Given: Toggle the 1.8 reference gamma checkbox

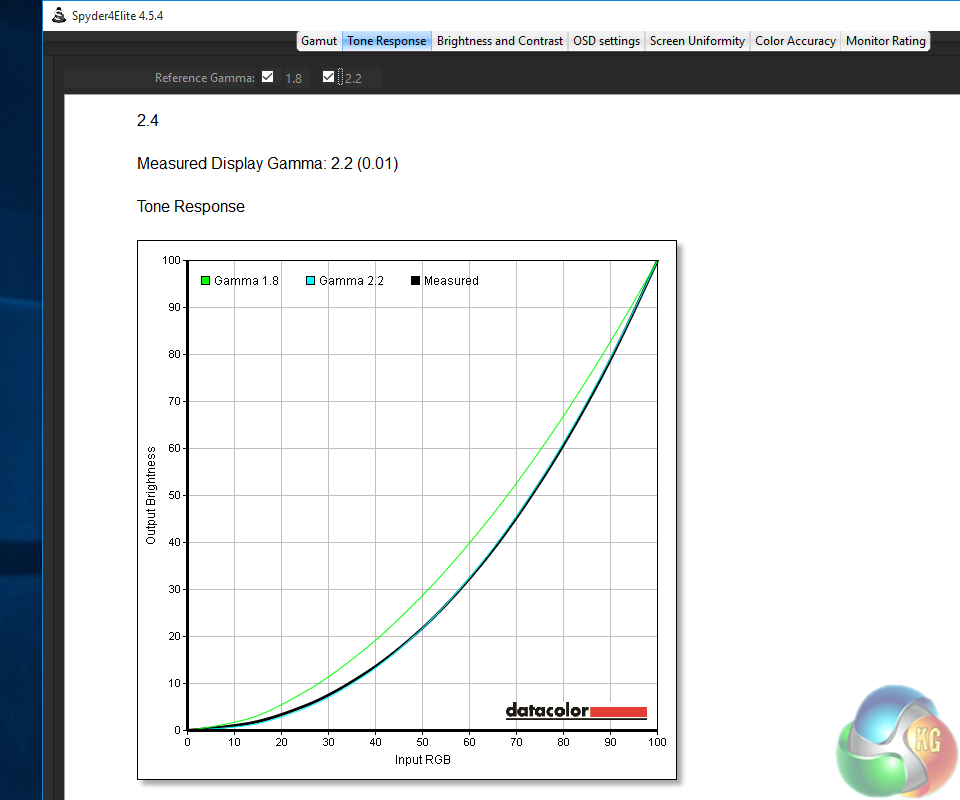Looking at the screenshot, I should [268, 77].
